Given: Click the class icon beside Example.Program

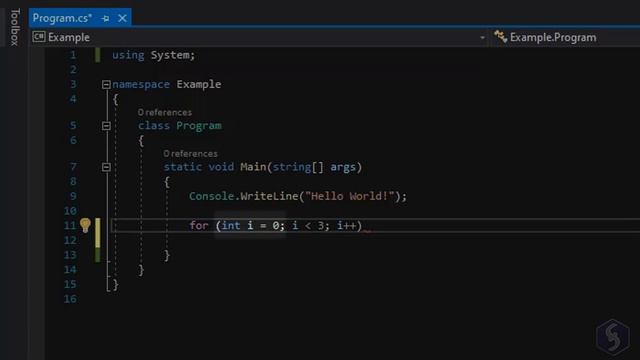Looking at the screenshot, I should (500, 37).
